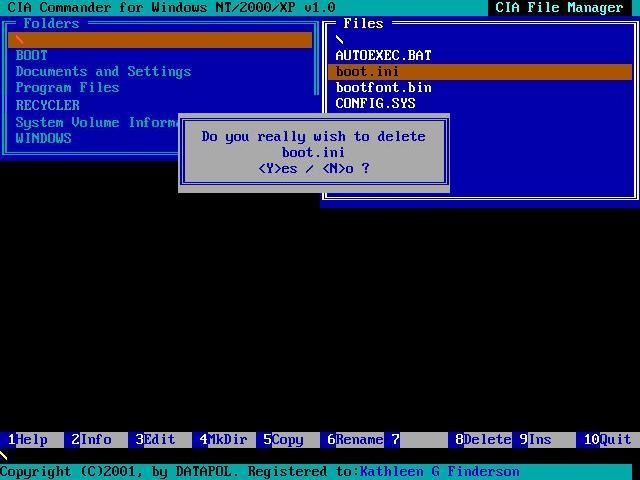The image size is (640, 480).
Task: Select AUTOEXEC.BAT in Files panel
Action: pyautogui.click(x=383, y=56)
